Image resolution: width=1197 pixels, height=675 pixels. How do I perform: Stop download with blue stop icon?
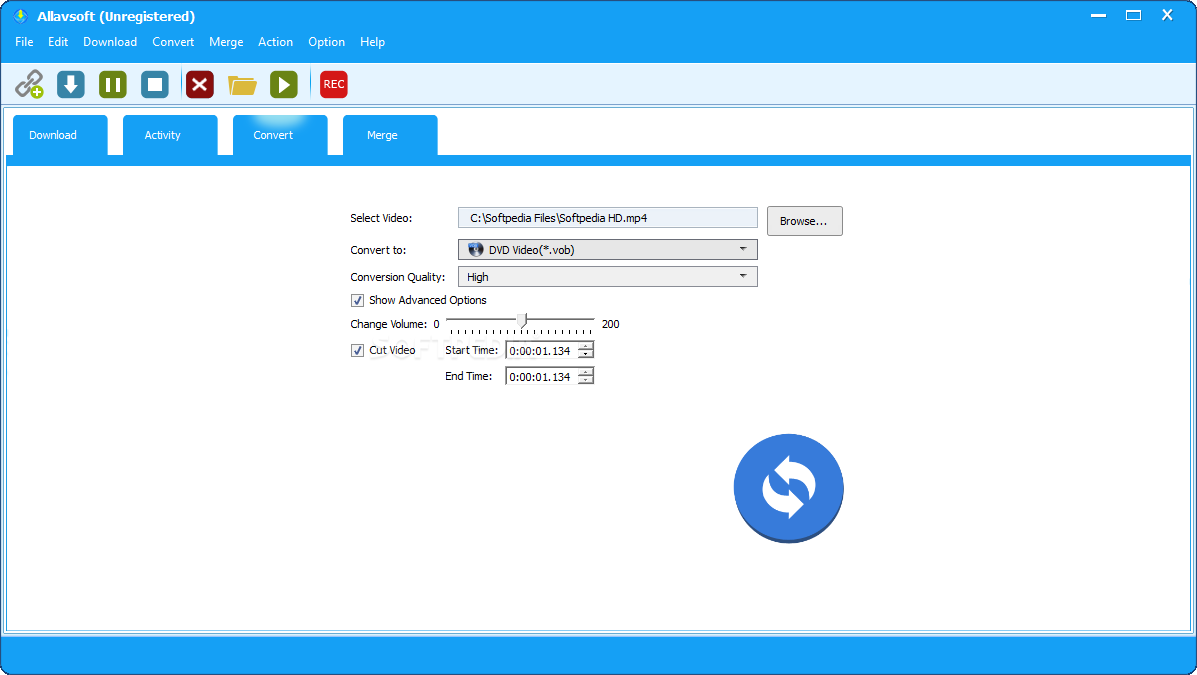pos(154,84)
